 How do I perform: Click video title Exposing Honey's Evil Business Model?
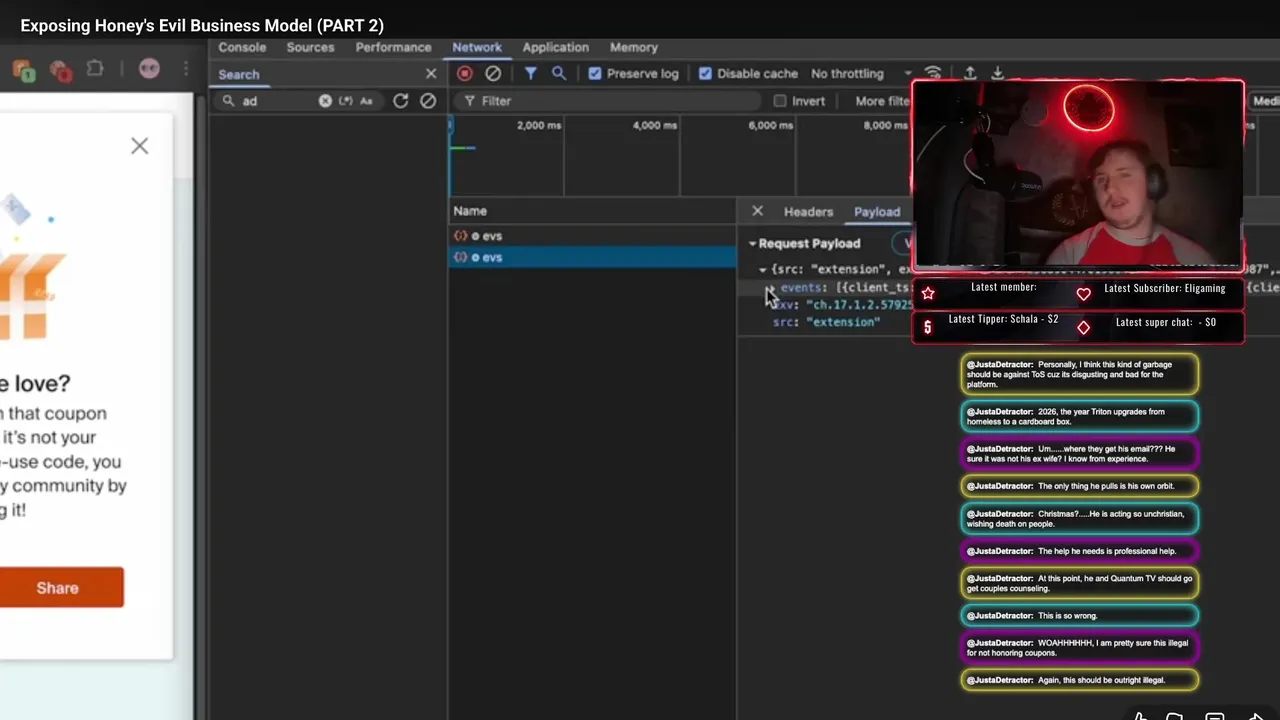pyautogui.click(x=202, y=26)
